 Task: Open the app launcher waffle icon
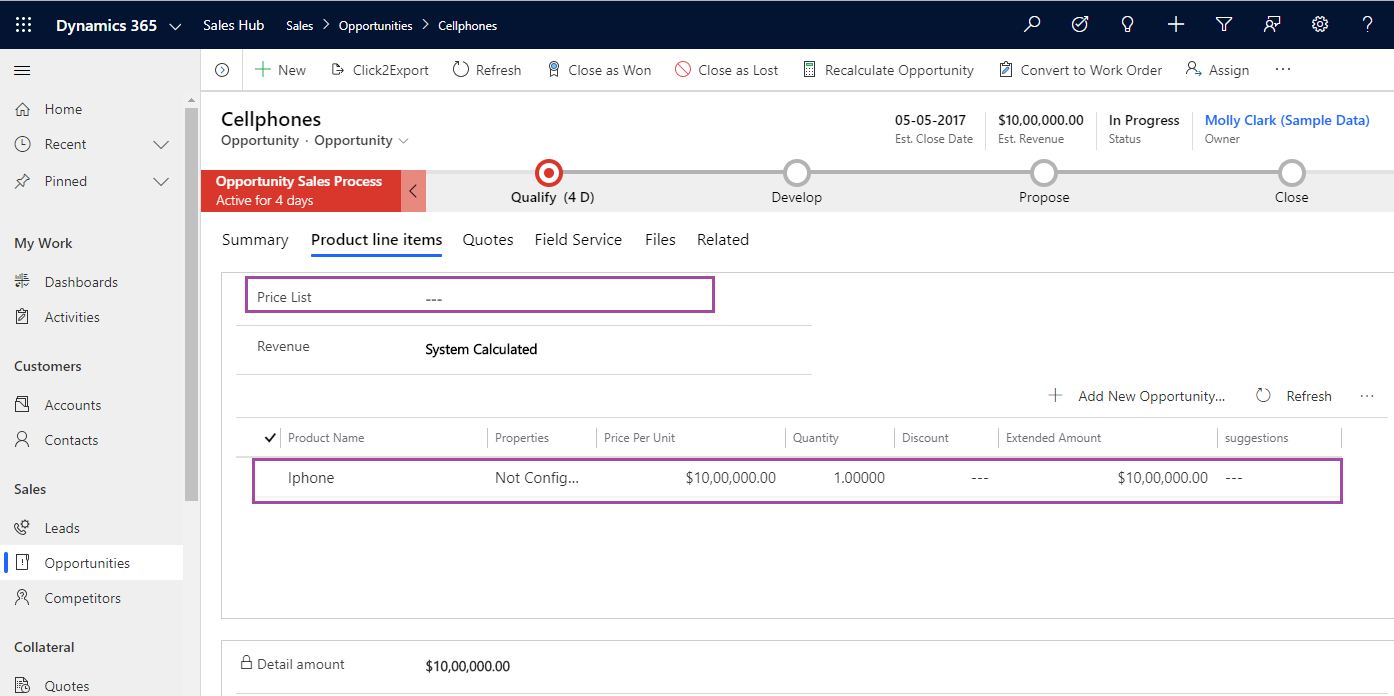(23, 25)
